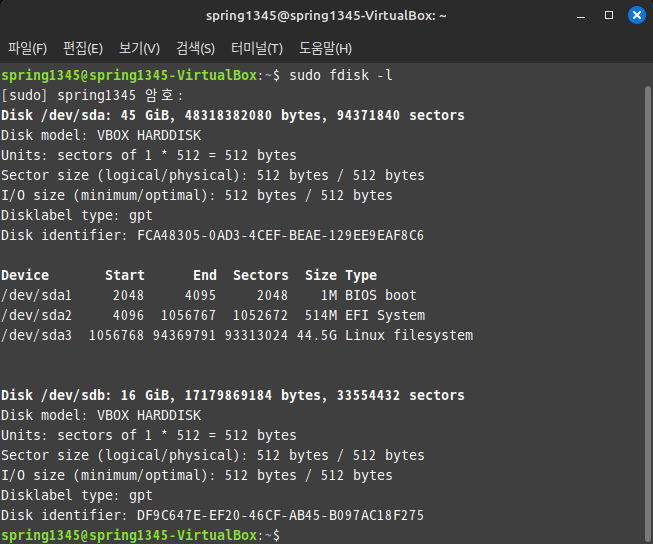Maximize the terminal window
This screenshot has width=653, height=544.
tap(609, 15)
